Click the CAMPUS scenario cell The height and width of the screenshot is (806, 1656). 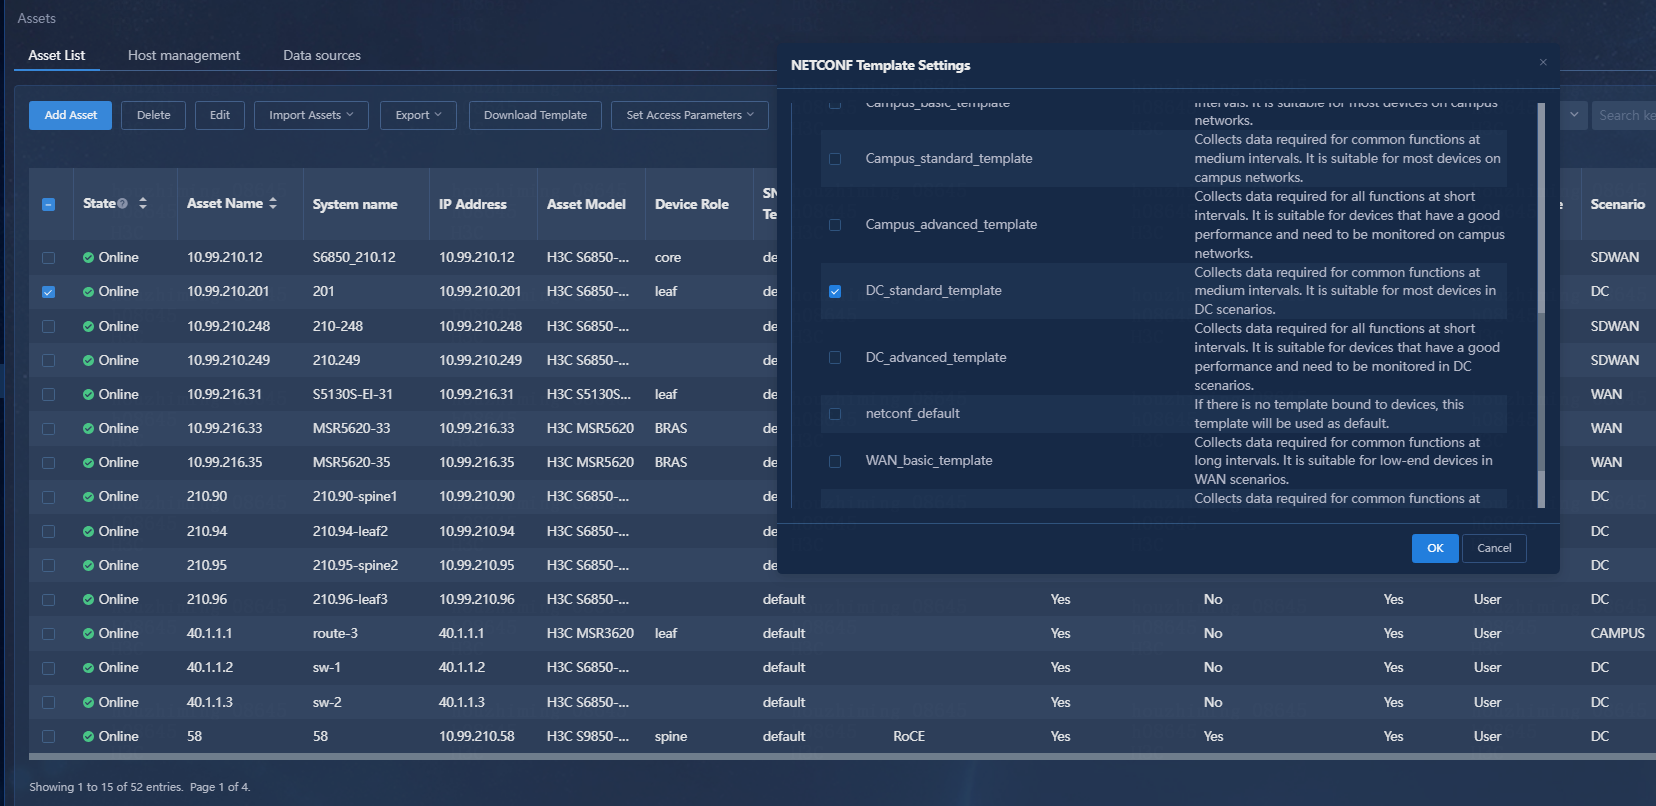1618,634
